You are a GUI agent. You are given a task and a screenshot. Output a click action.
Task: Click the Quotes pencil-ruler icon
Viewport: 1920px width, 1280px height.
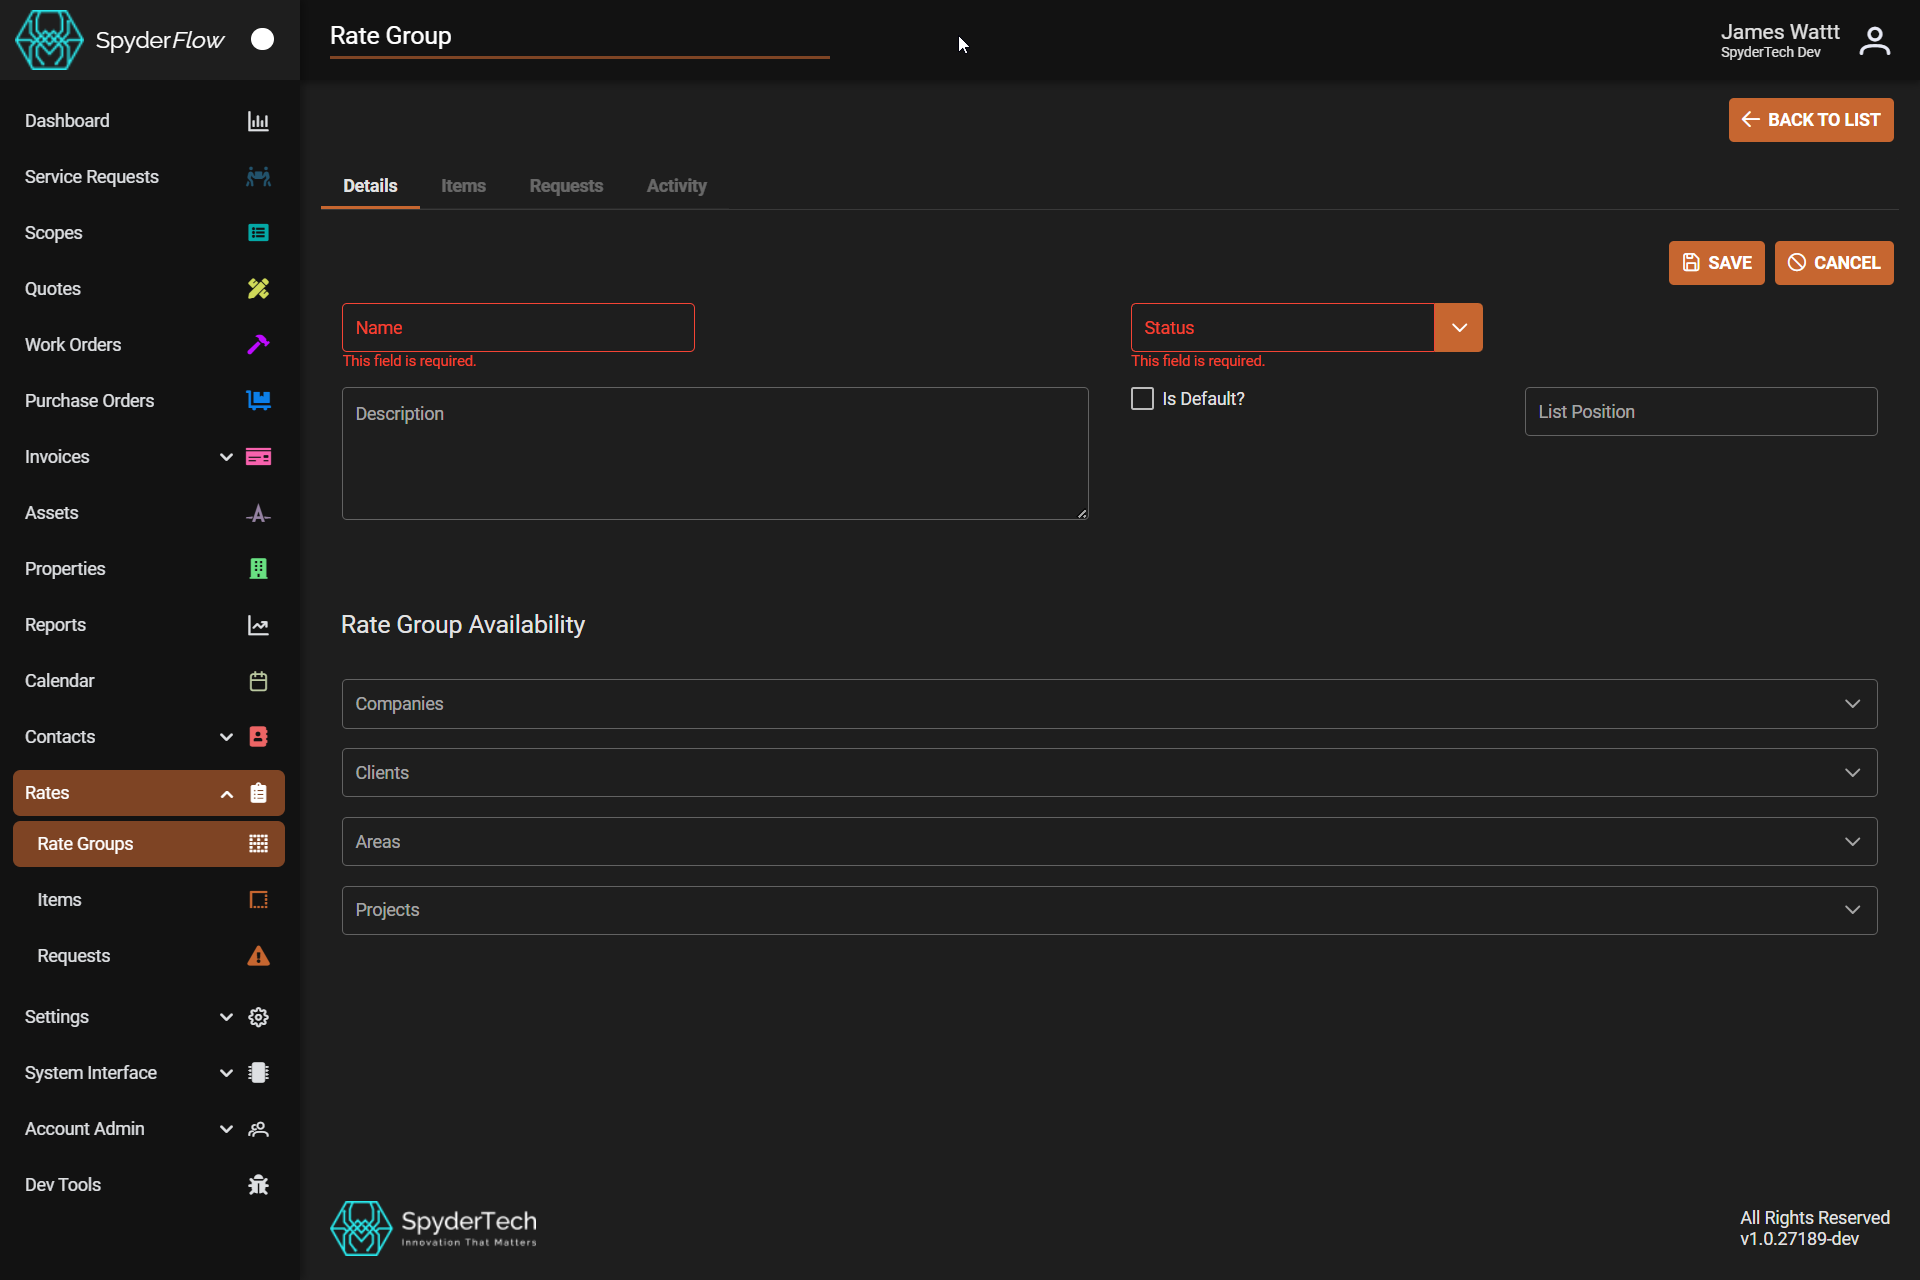[258, 289]
